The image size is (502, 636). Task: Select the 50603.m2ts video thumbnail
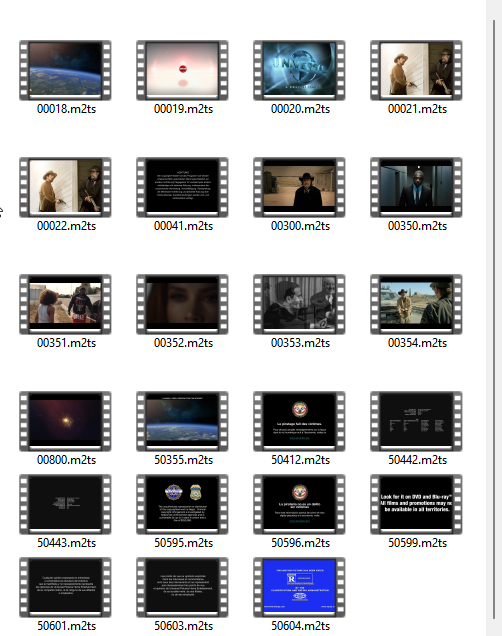pyautogui.click(x=182, y=587)
